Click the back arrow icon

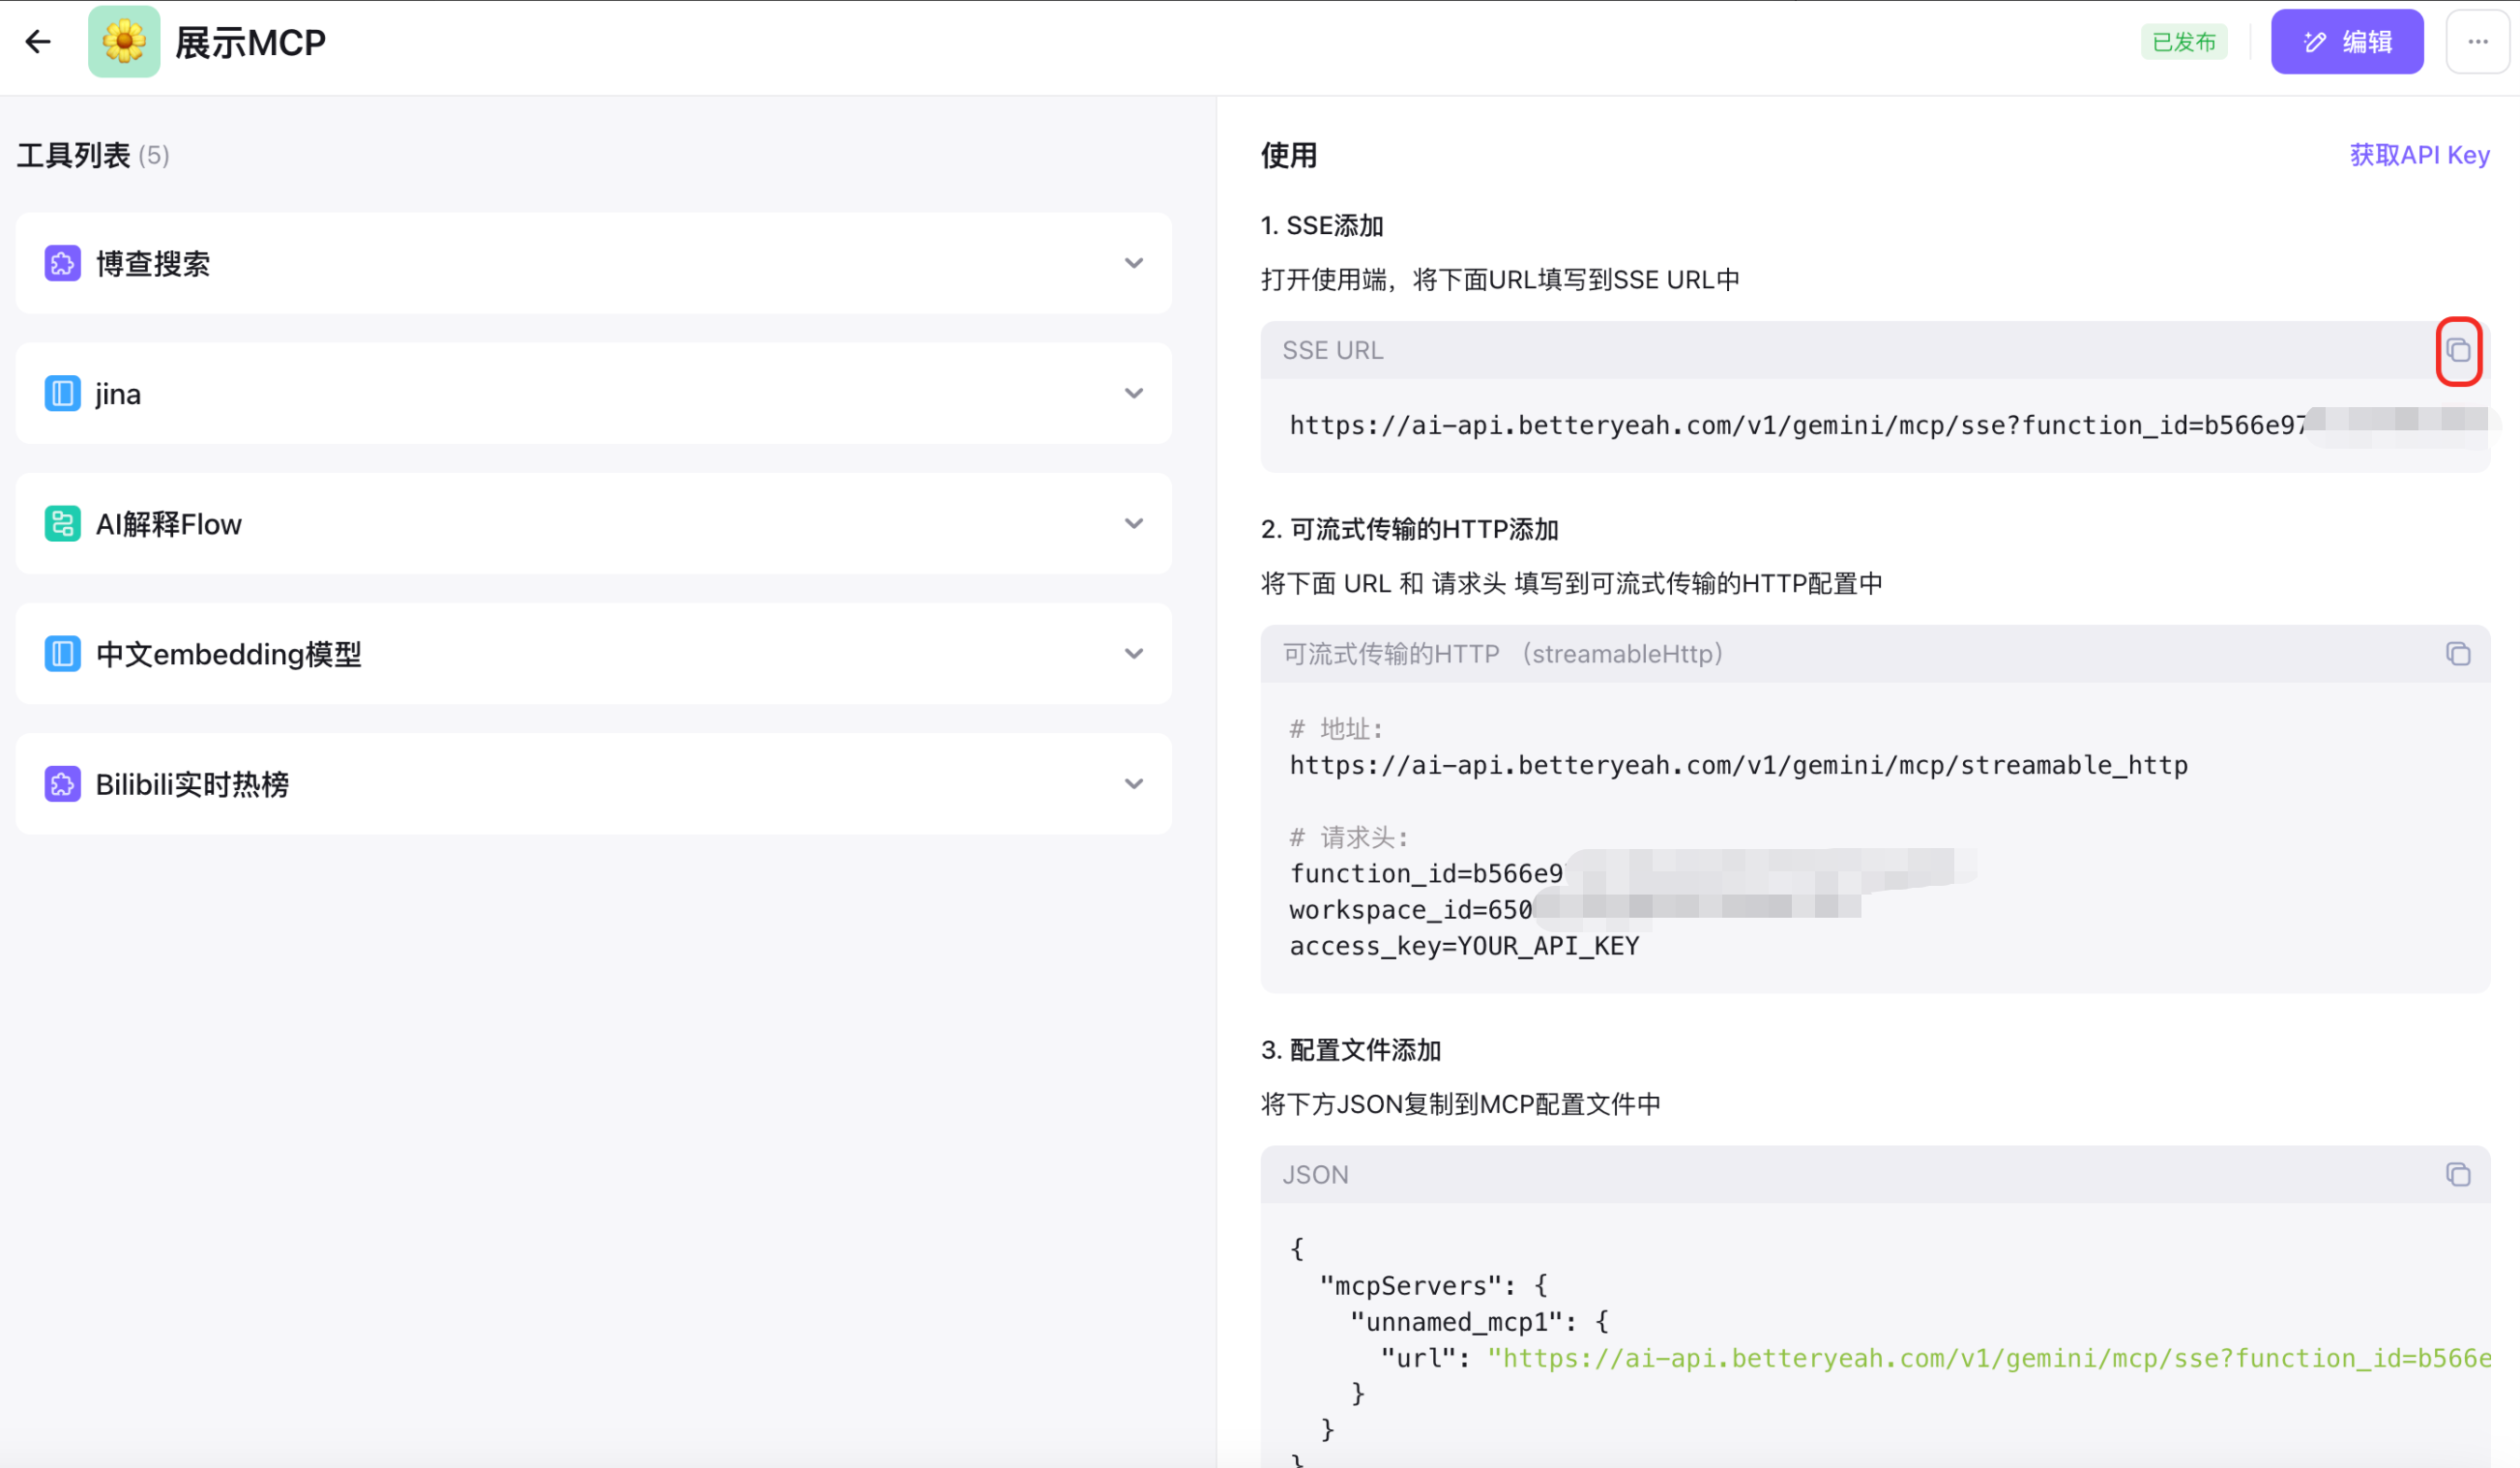(x=38, y=42)
